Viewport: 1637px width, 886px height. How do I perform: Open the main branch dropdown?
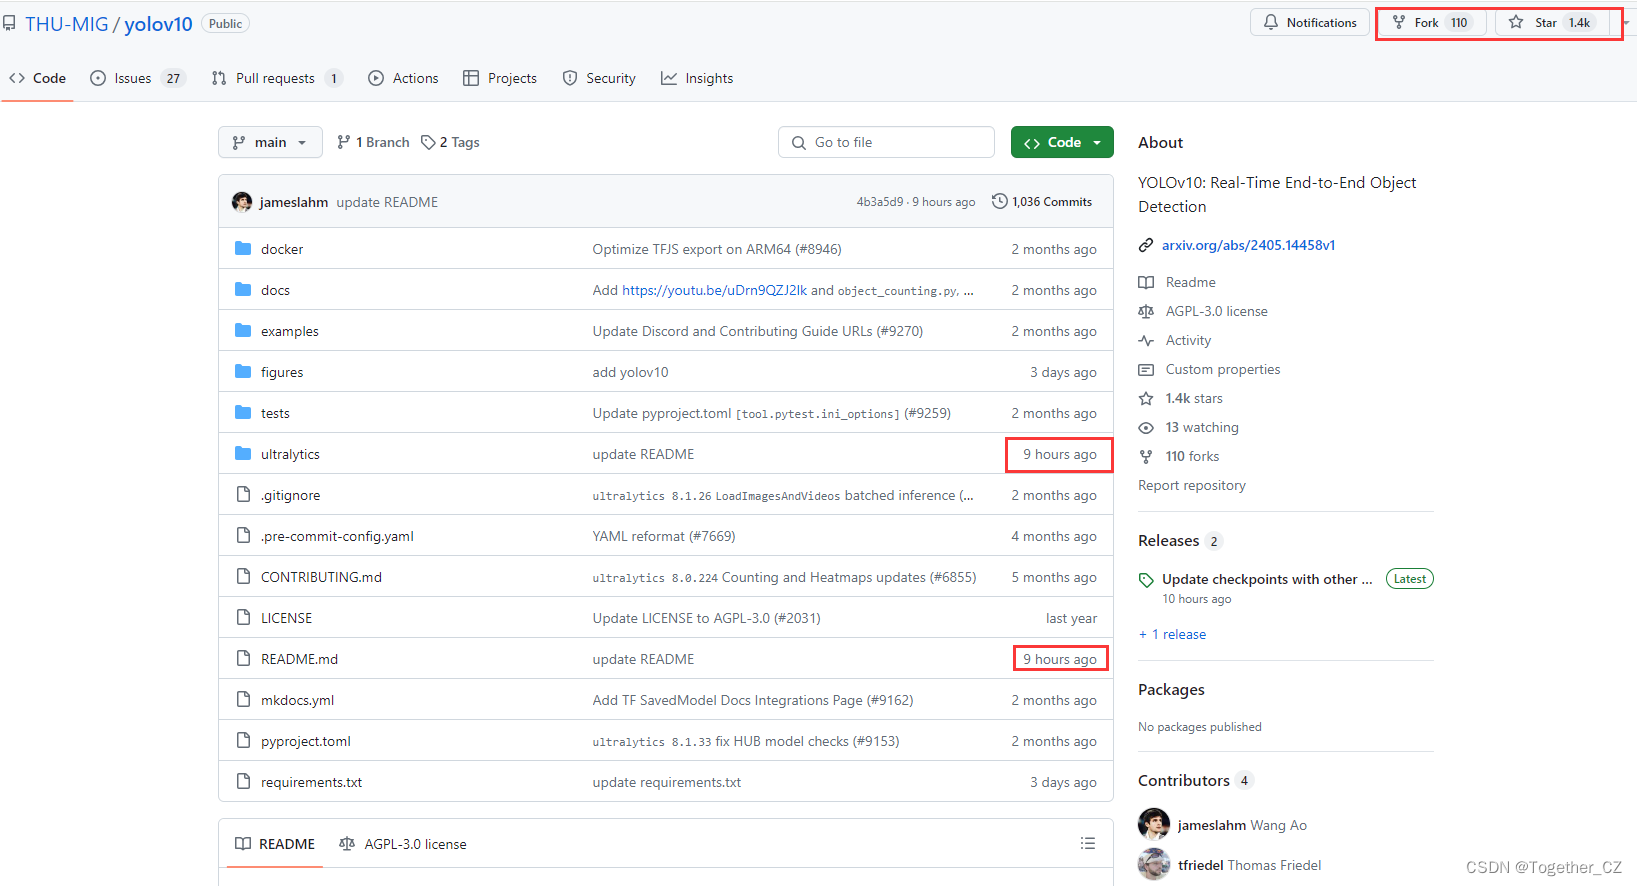[270, 142]
